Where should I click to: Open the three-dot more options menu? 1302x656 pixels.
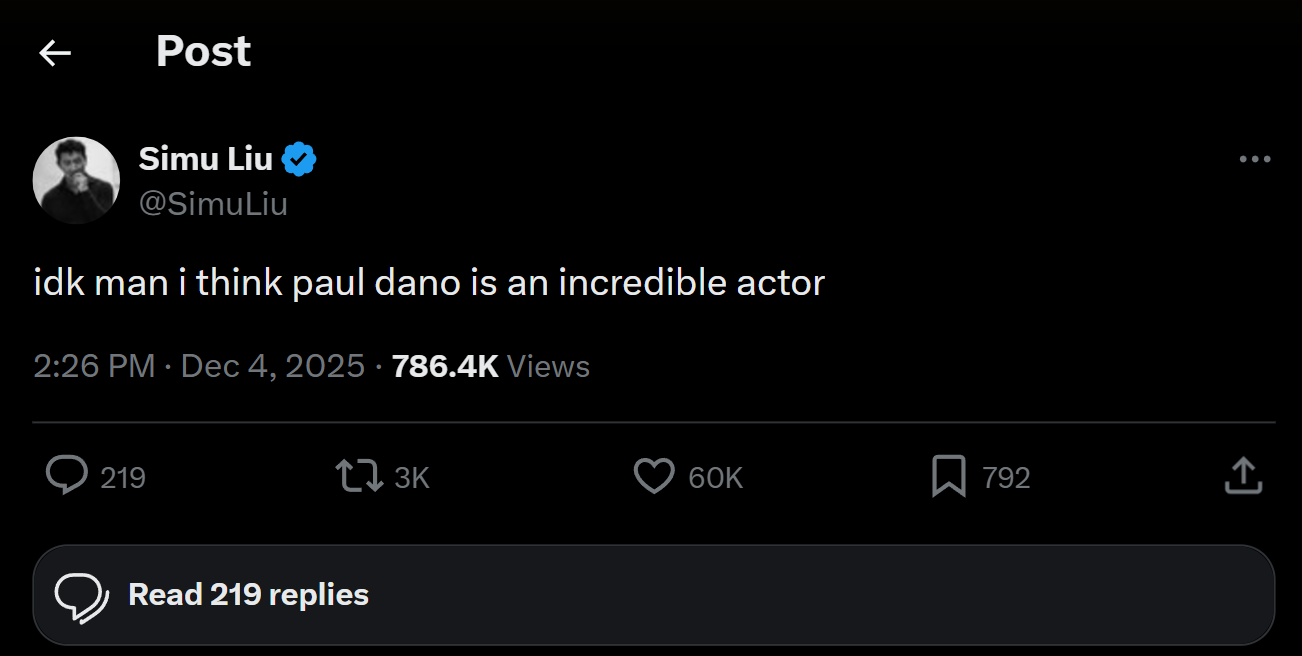pyautogui.click(x=1254, y=159)
